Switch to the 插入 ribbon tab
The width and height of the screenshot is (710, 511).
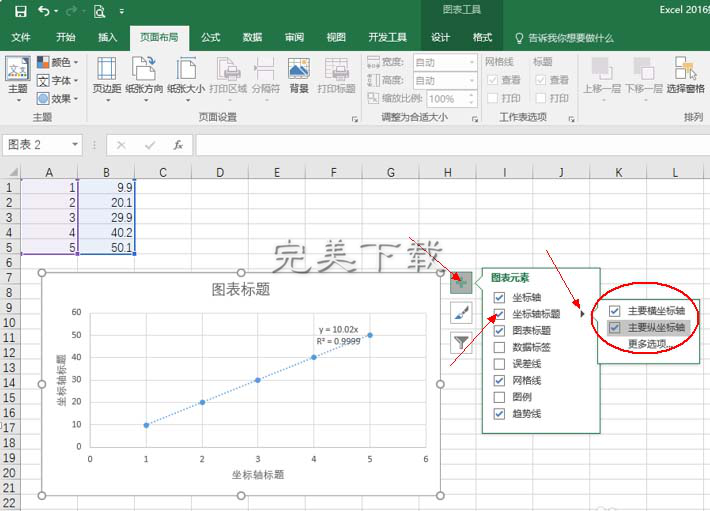(107, 38)
